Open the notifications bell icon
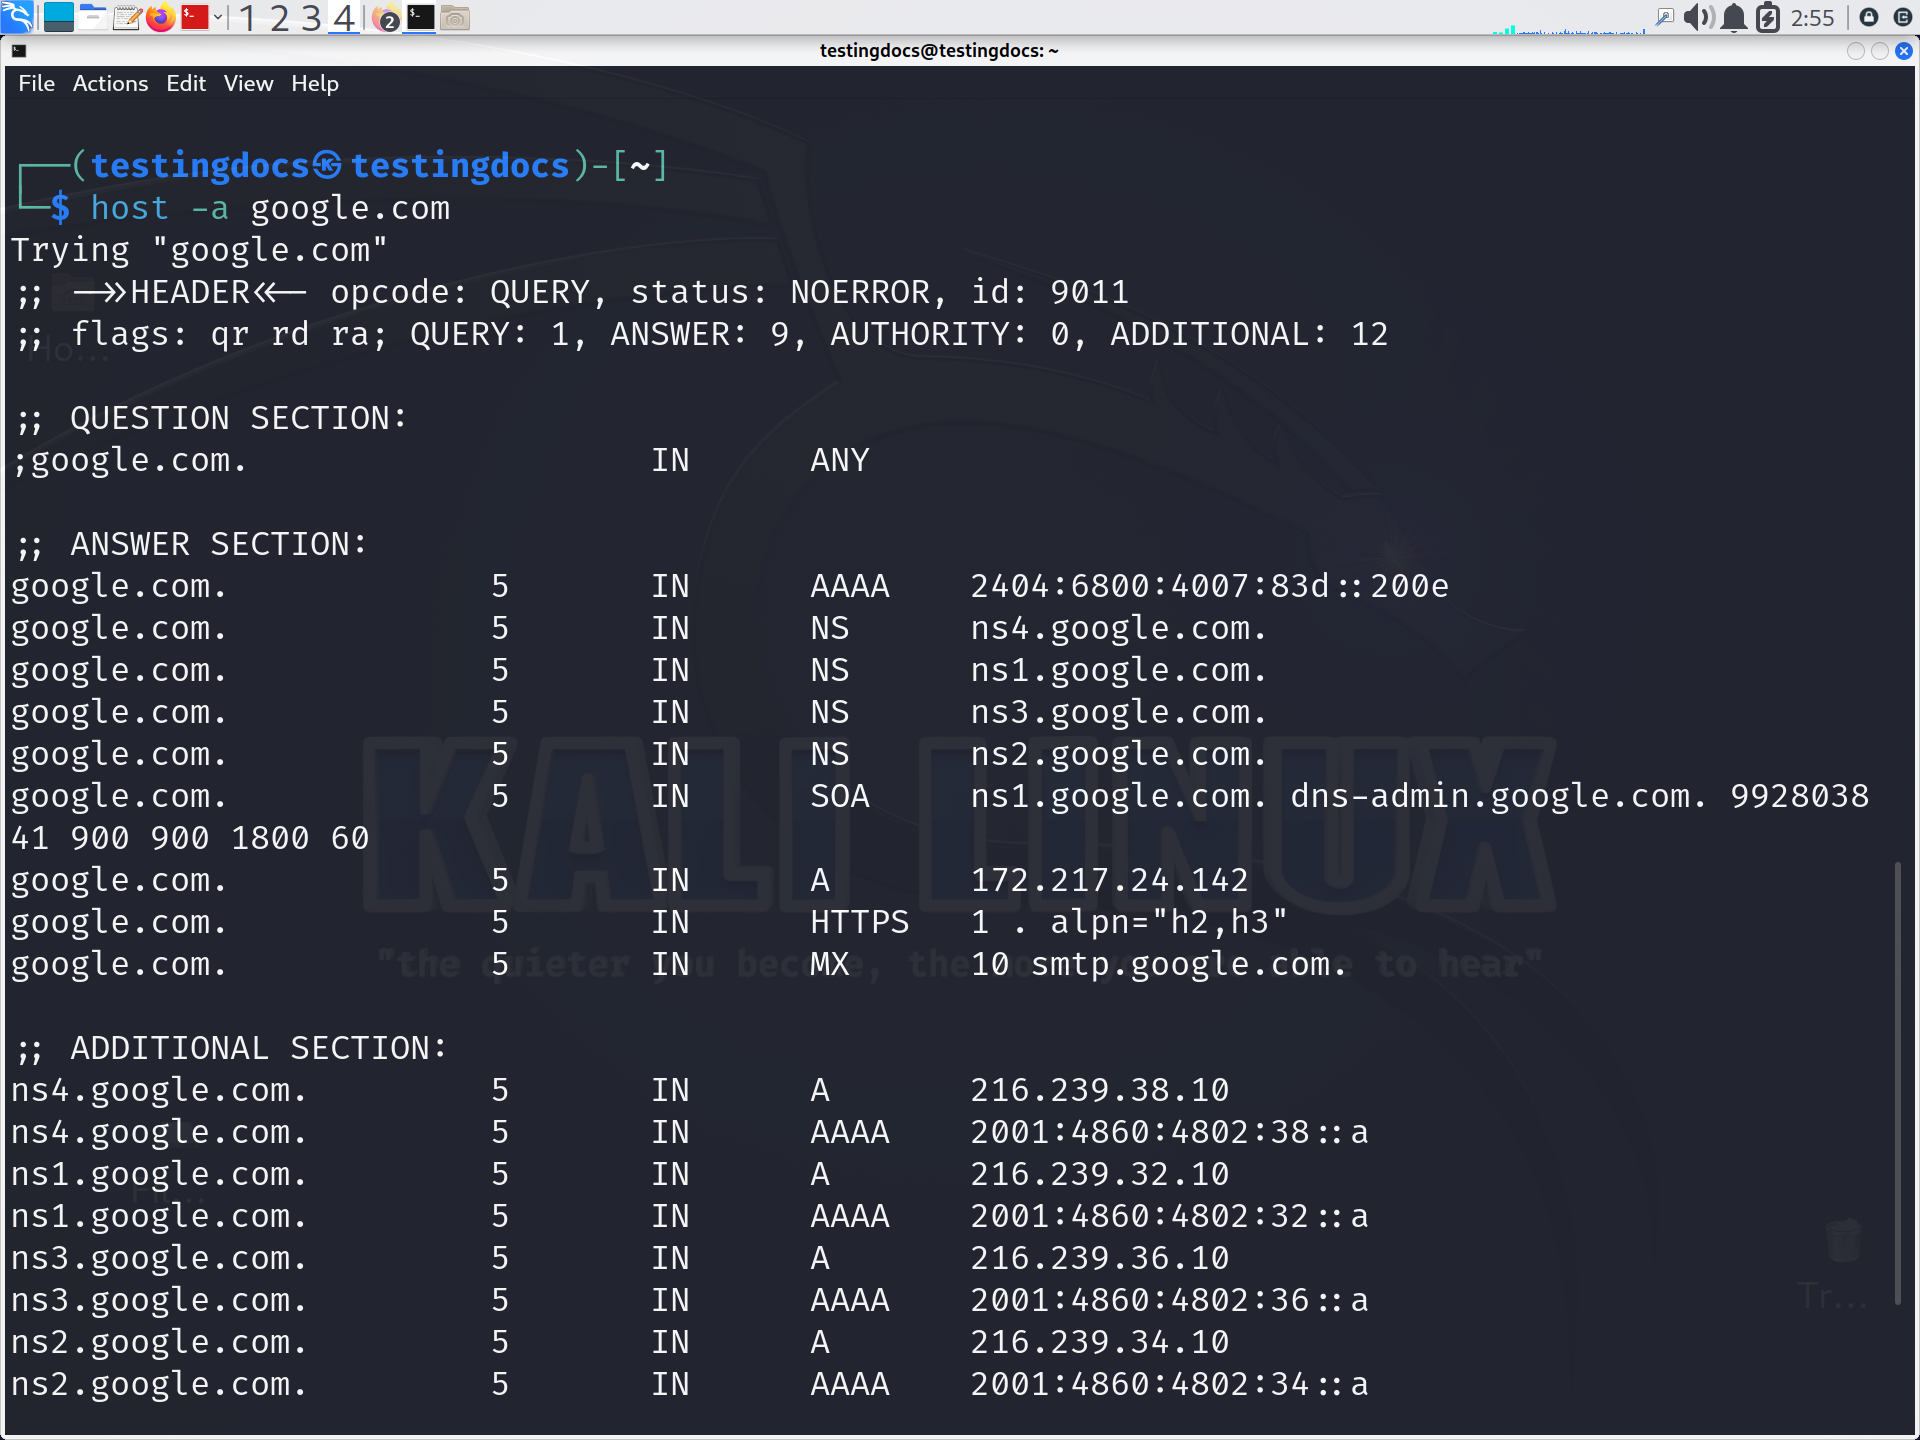The height and width of the screenshot is (1440, 1920). (x=1735, y=17)
